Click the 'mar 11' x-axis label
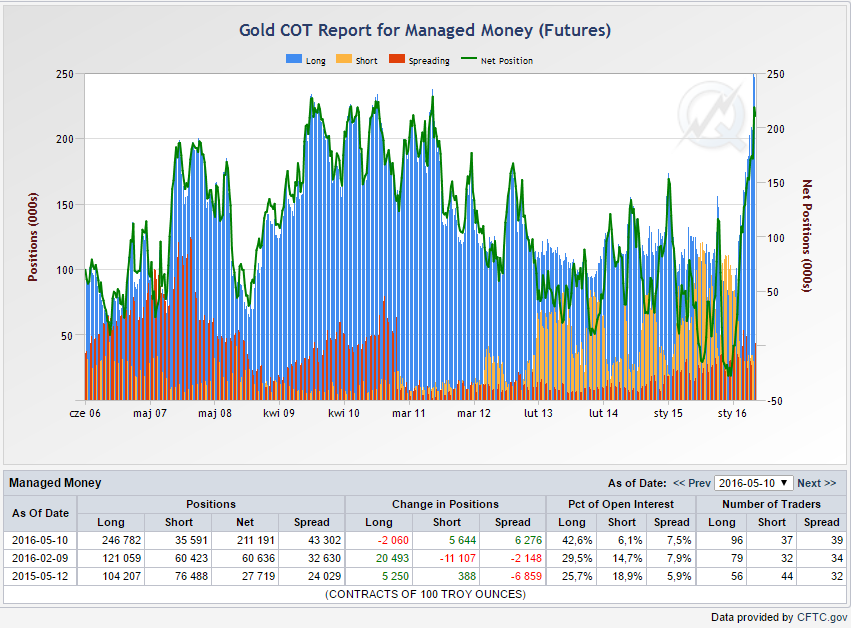851x631 pixels. tap(408, 413)
